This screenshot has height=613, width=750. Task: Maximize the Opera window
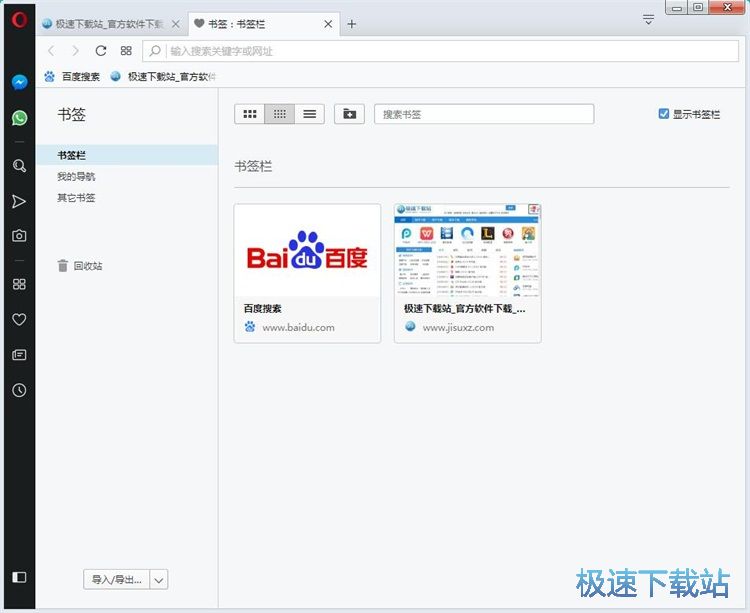tap(698, 8)
